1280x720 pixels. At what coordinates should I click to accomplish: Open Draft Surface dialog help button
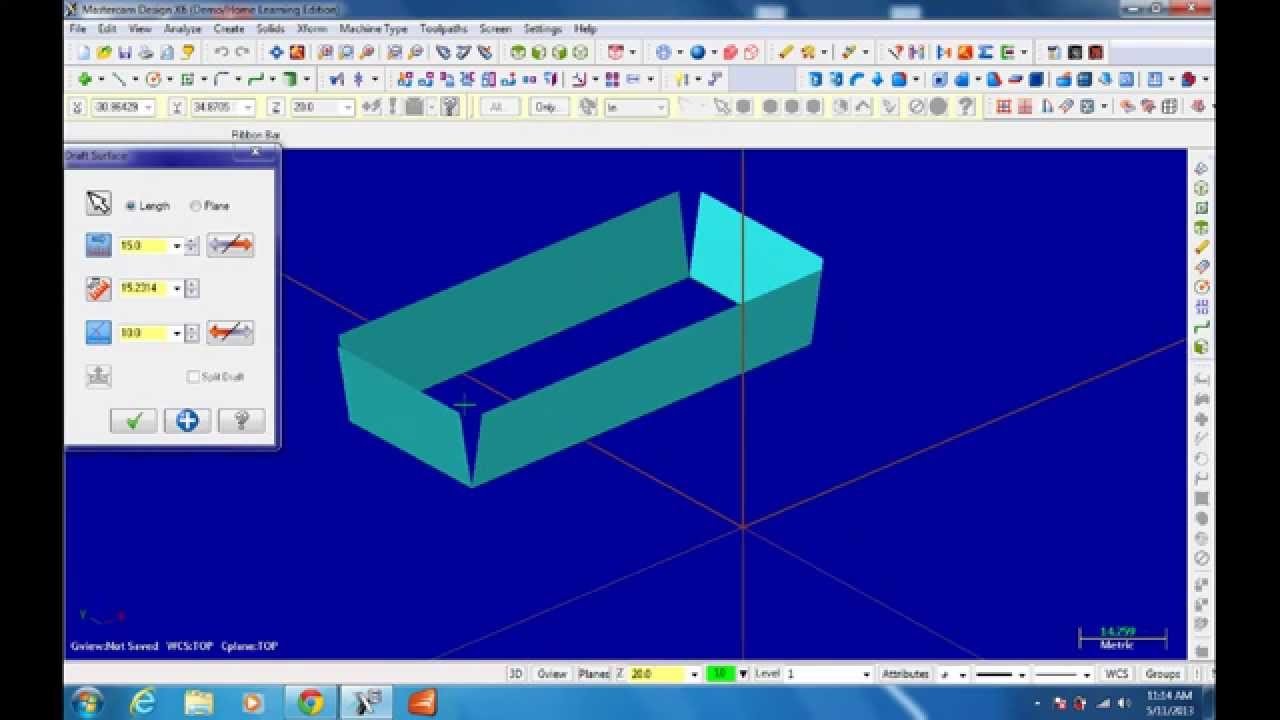[241, 421]
